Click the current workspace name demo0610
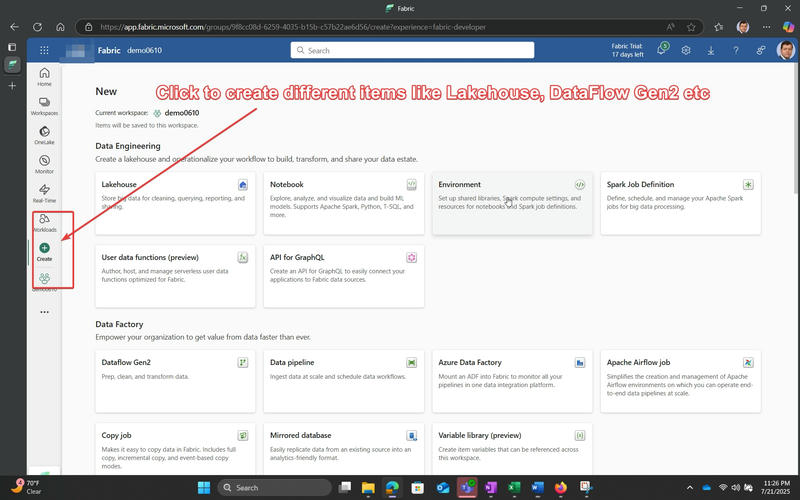Screen dimensions: 800x500 coord(182,113)
